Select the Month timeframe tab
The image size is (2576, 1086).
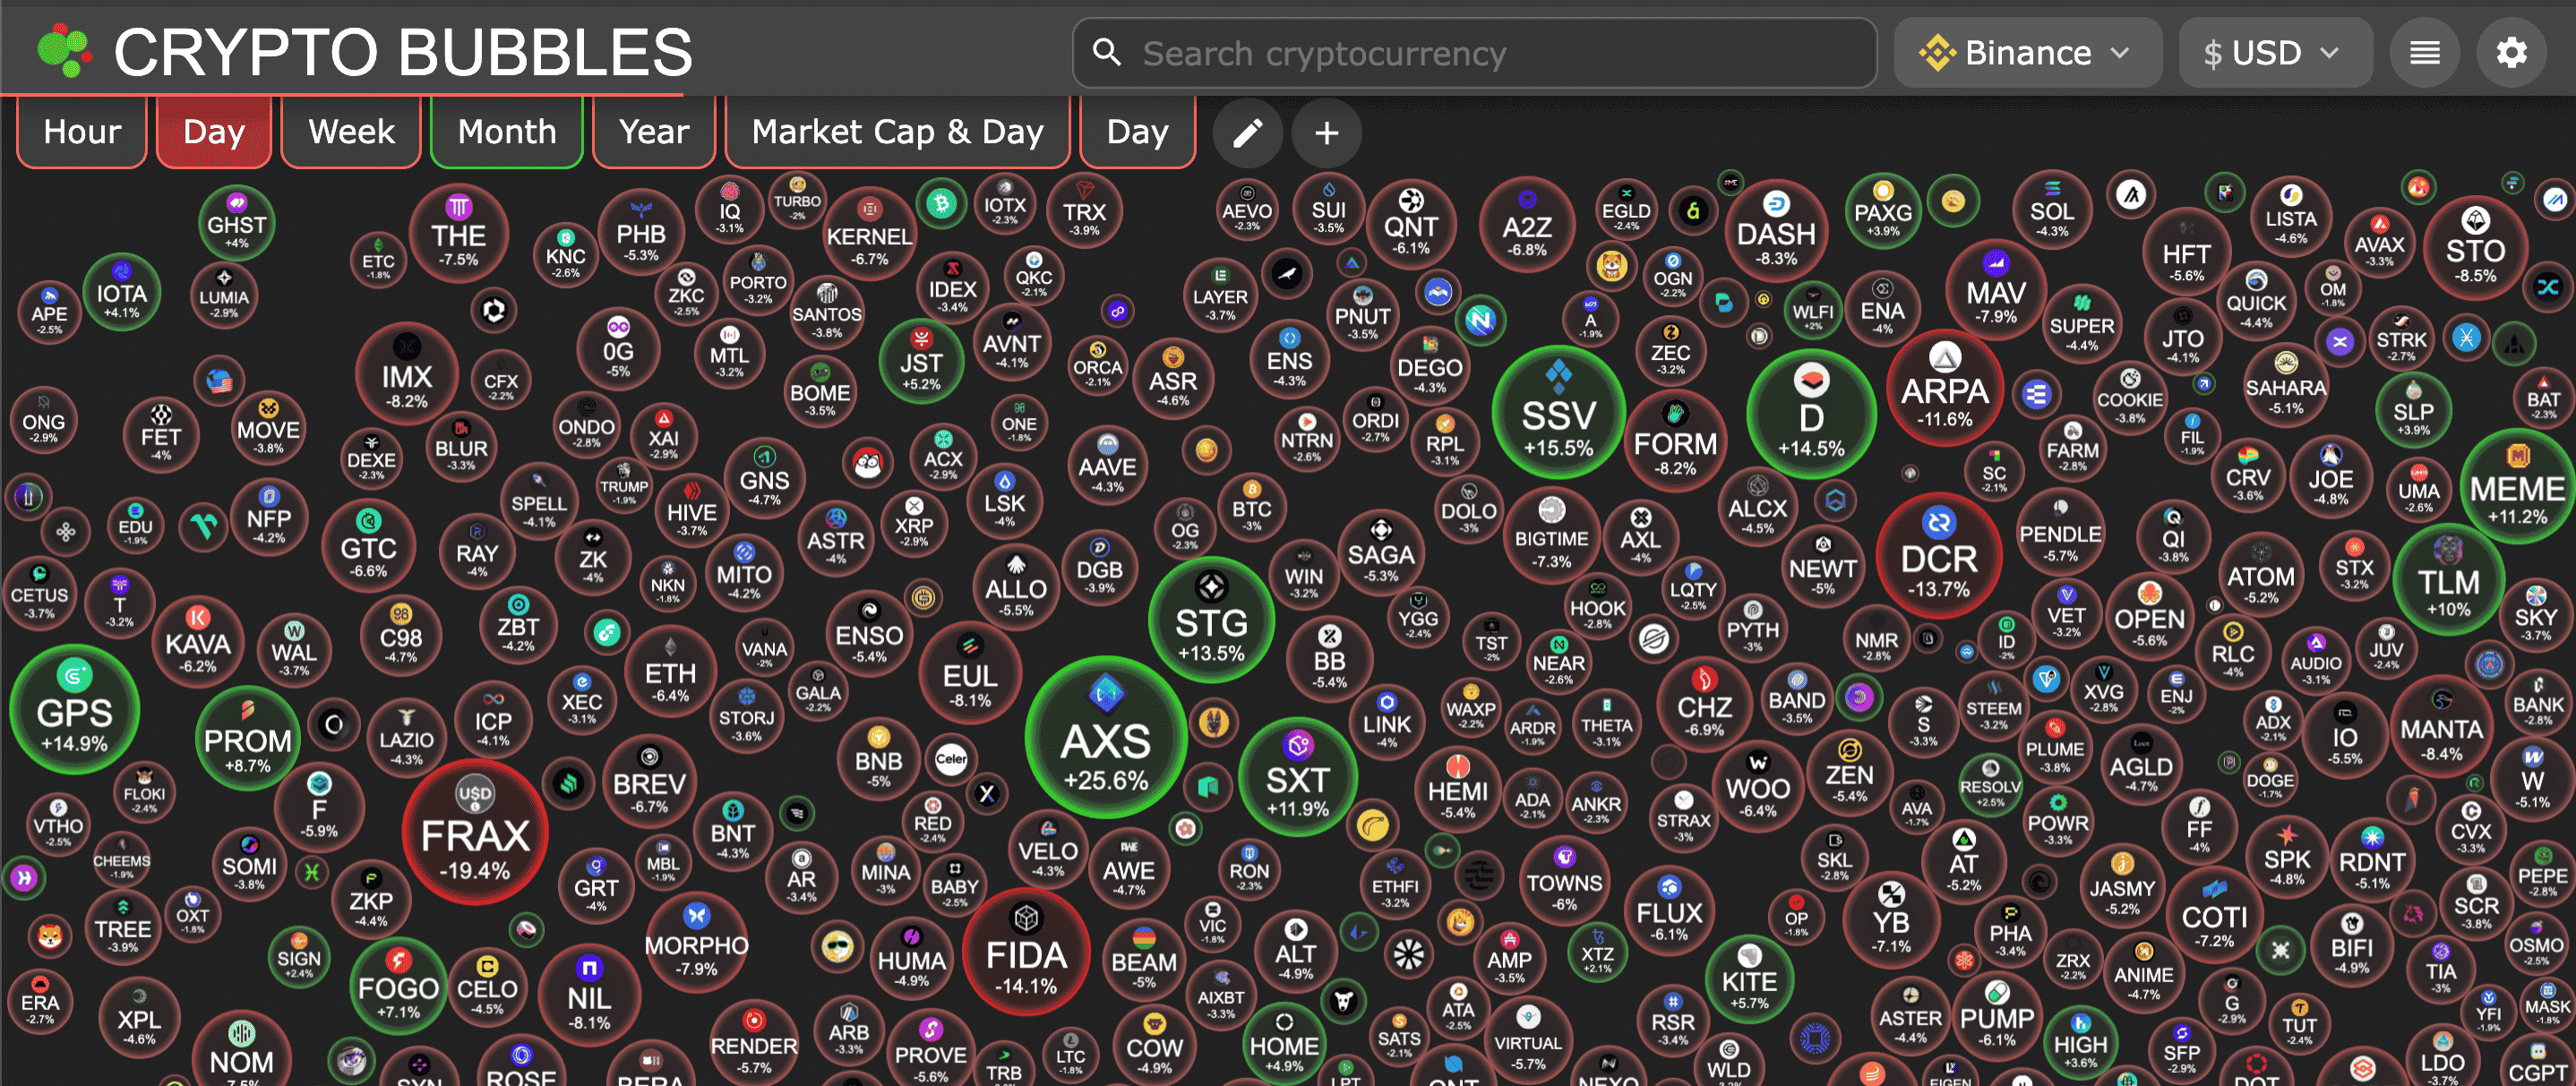506,132
